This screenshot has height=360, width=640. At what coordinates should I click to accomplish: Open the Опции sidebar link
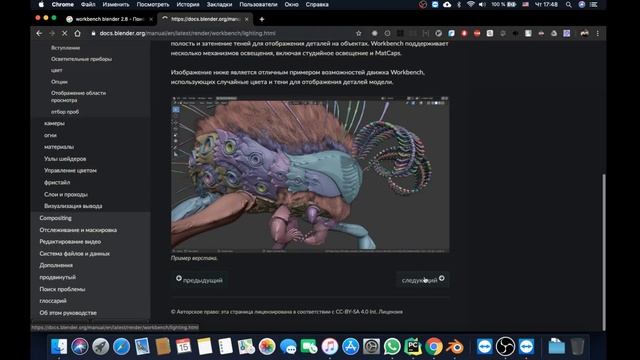click(59, 82)
